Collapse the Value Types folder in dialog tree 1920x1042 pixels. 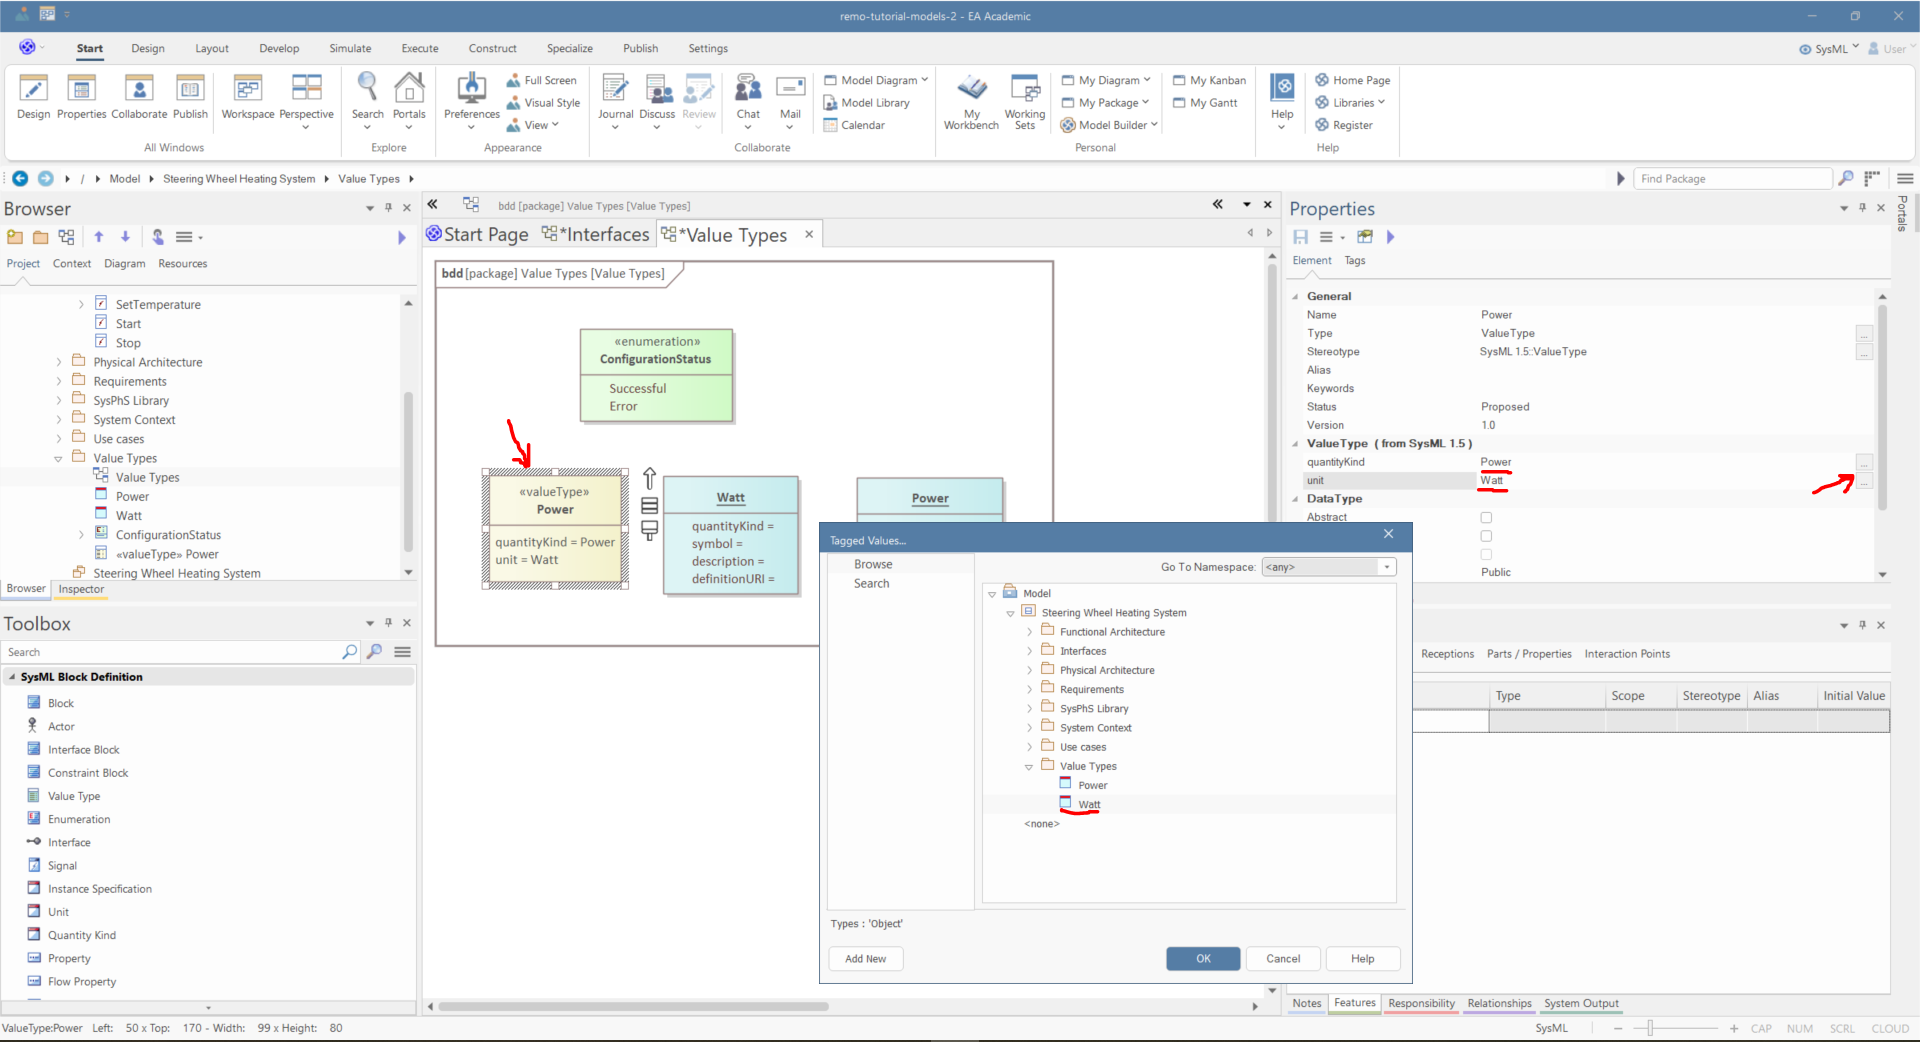pos(1029,767)
